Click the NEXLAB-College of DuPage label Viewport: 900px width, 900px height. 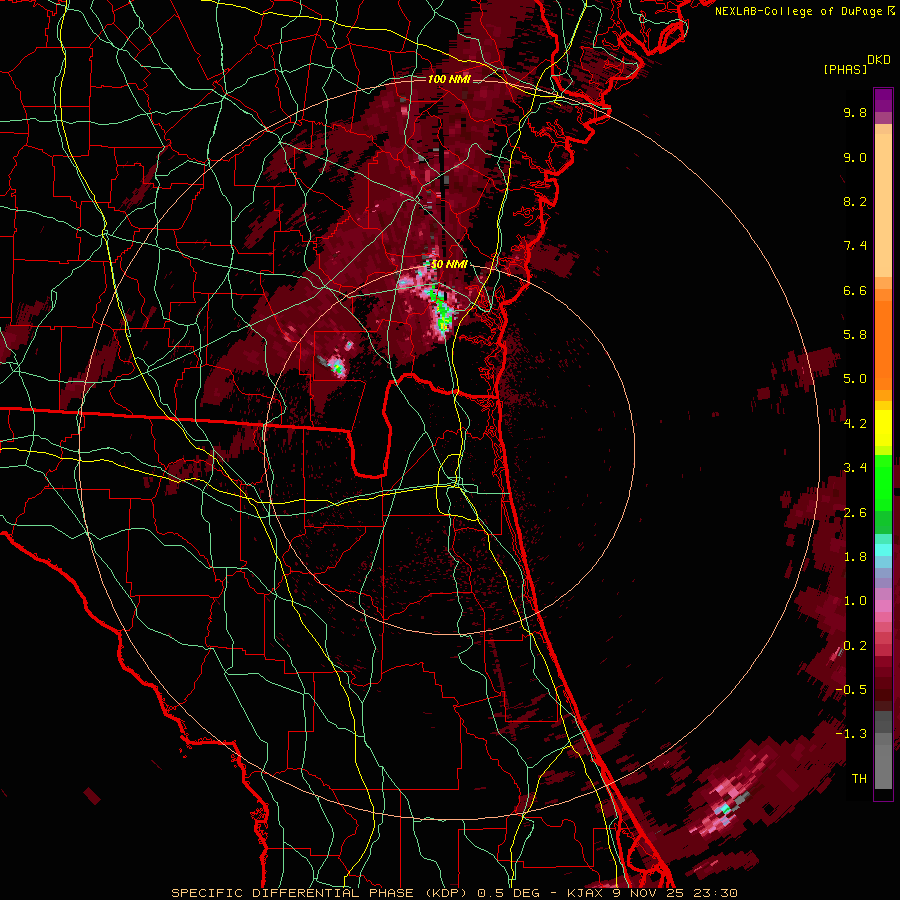[798, 11]
